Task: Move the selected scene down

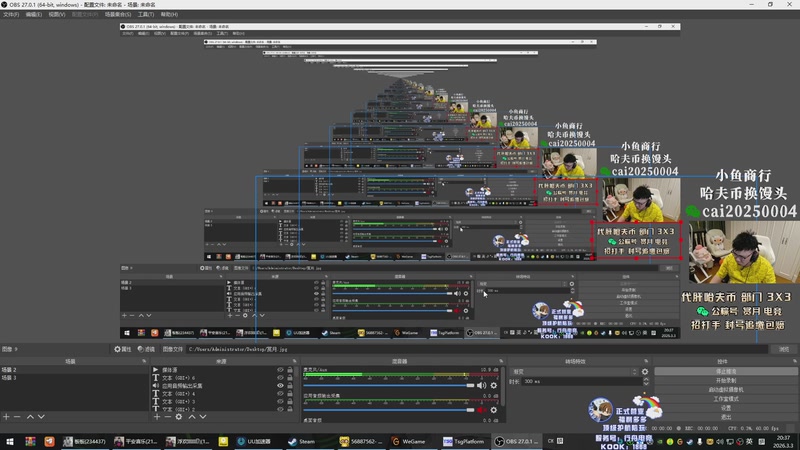Action: coord(41,417)
